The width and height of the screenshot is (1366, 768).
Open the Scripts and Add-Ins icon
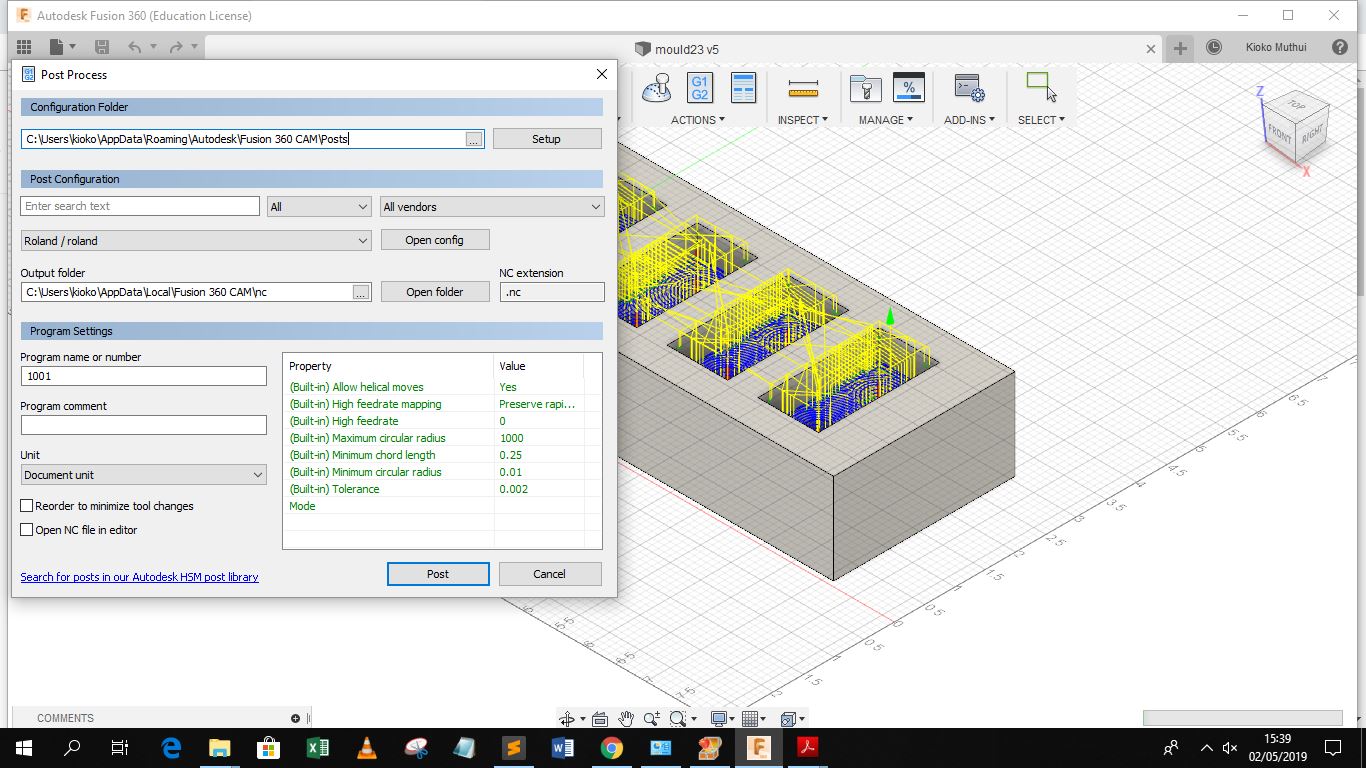(969, 89)
